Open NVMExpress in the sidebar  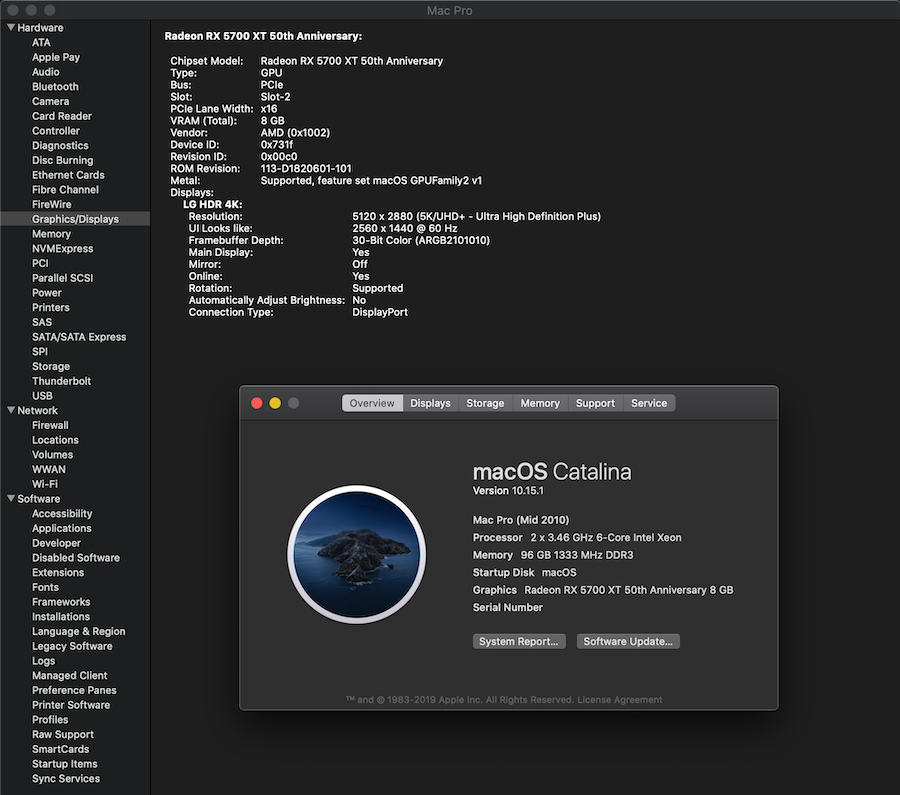[x=63, y=249]
